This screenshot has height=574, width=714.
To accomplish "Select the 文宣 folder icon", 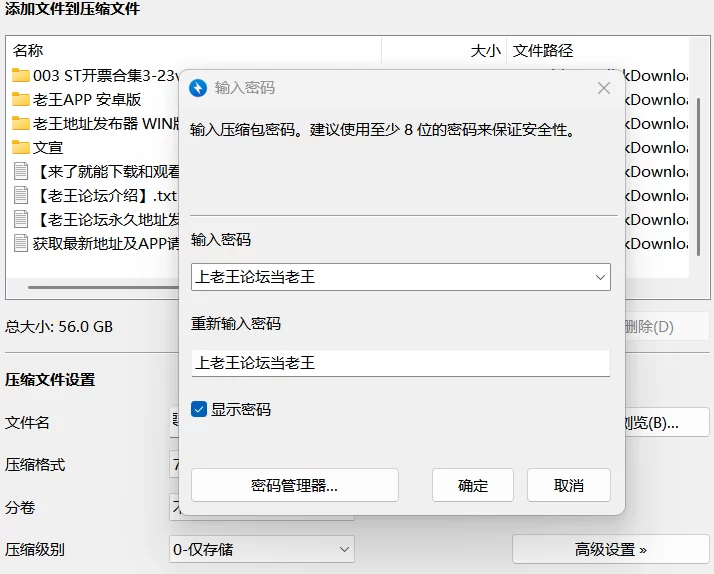I will coord(20,147).
